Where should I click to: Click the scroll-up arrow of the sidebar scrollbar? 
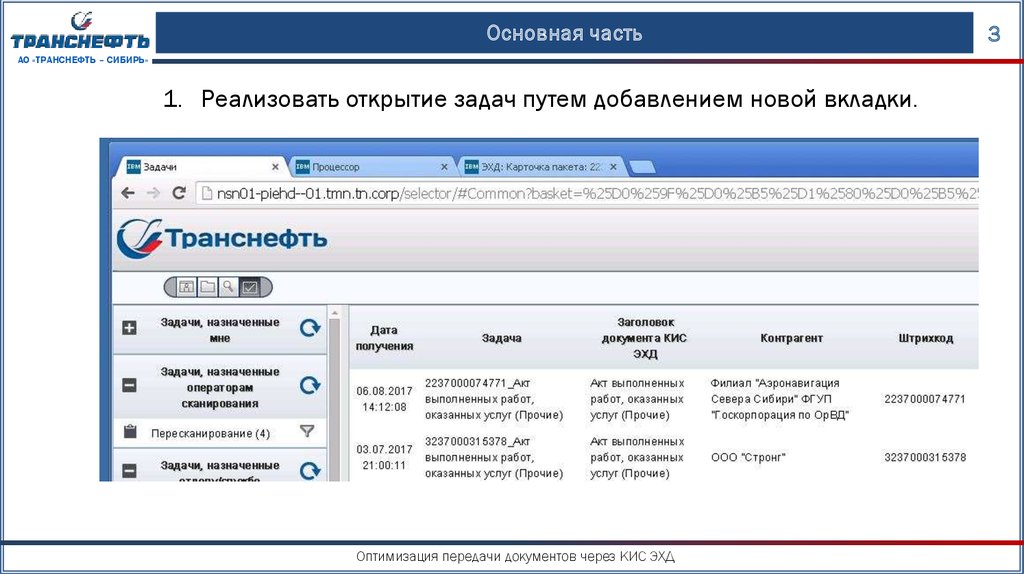click(334, 313)
